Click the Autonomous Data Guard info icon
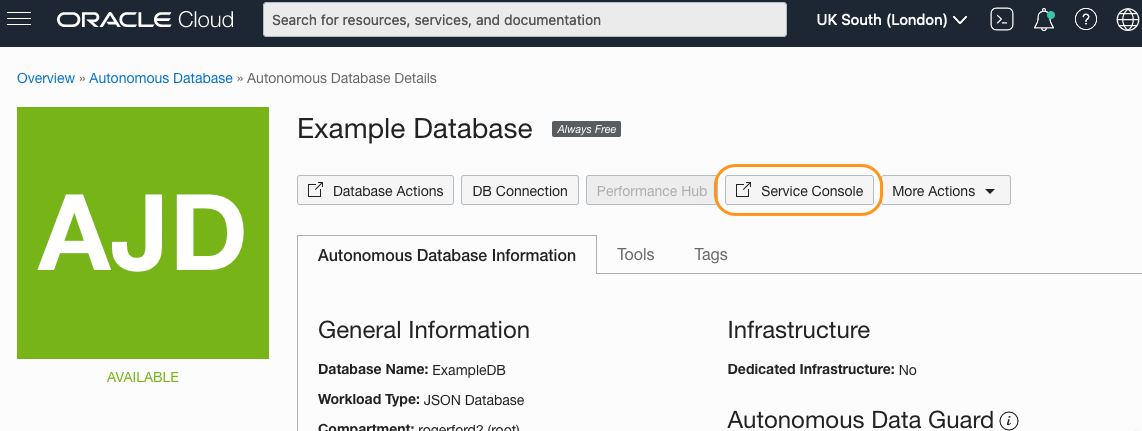This screenshot has width=1142, height=431. pos(1009,420)
